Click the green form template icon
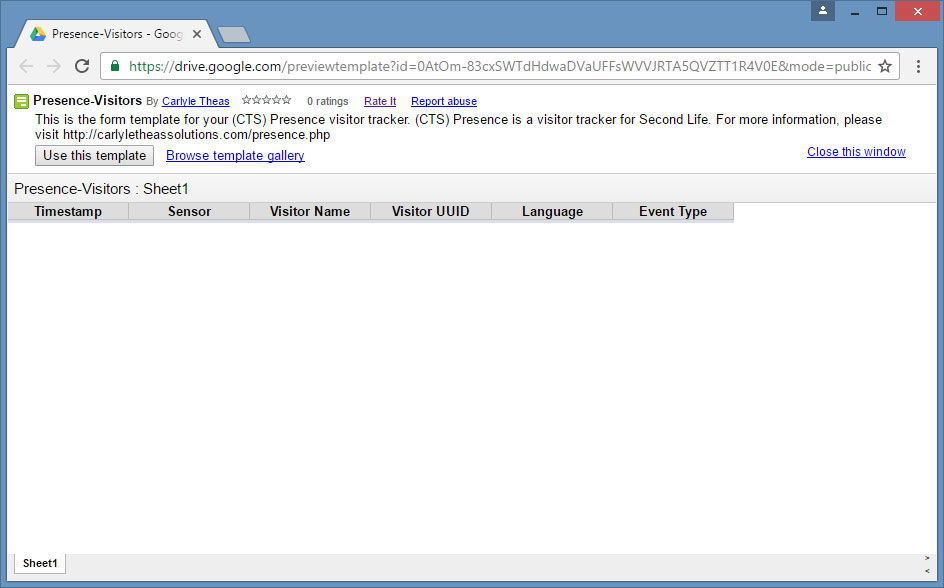 click(21, 101)
